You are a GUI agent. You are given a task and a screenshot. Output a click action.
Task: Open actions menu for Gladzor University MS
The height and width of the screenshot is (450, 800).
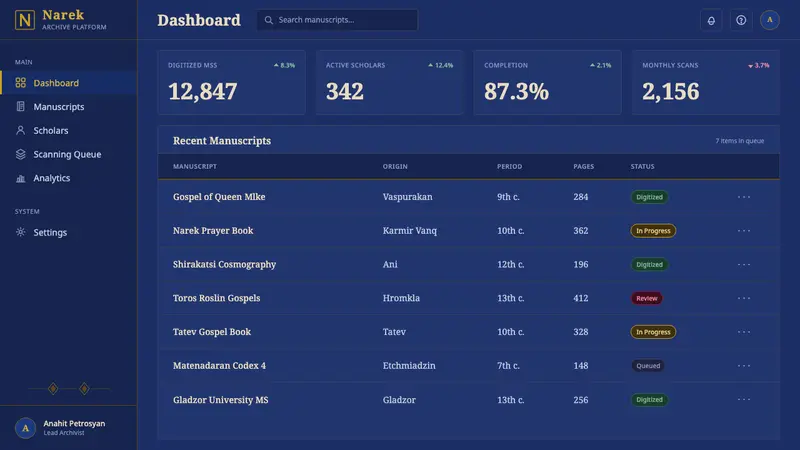pos(744,399)
